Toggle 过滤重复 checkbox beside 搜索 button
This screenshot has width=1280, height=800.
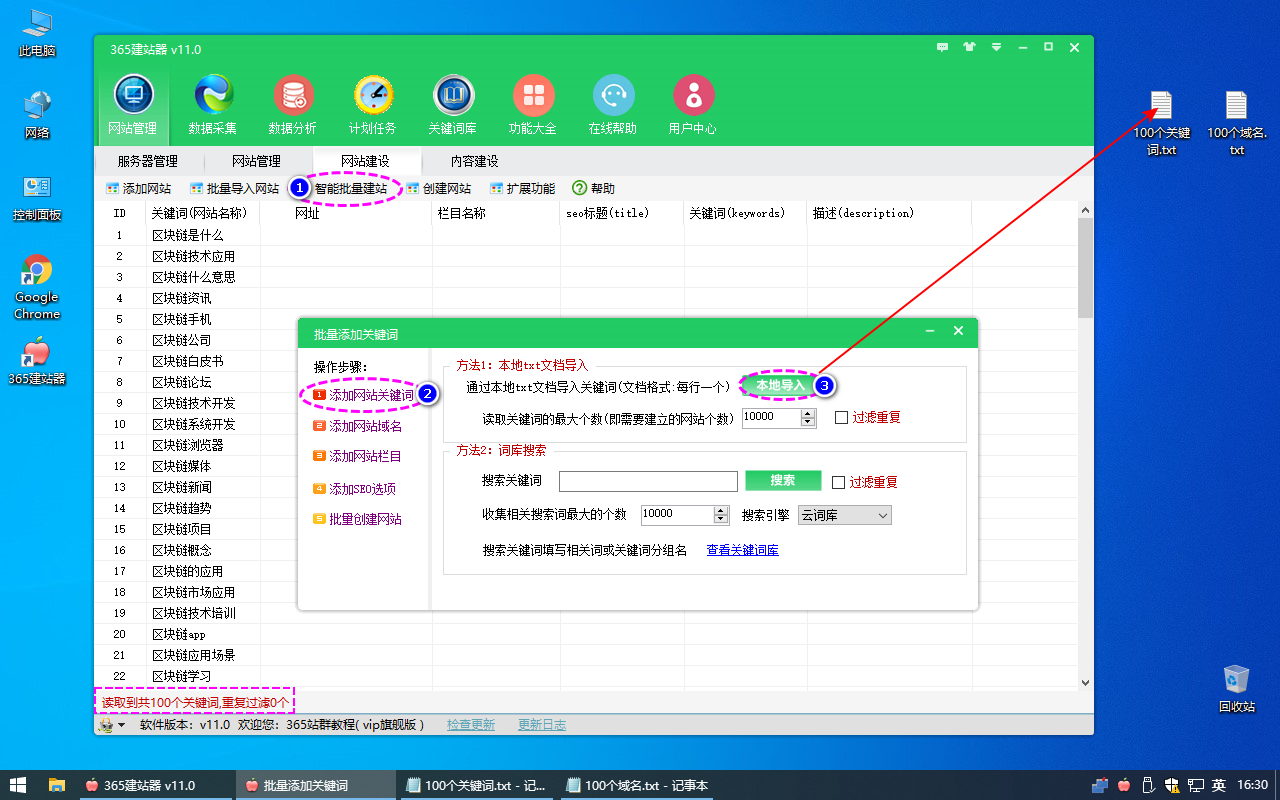click(x=838, y=482)
